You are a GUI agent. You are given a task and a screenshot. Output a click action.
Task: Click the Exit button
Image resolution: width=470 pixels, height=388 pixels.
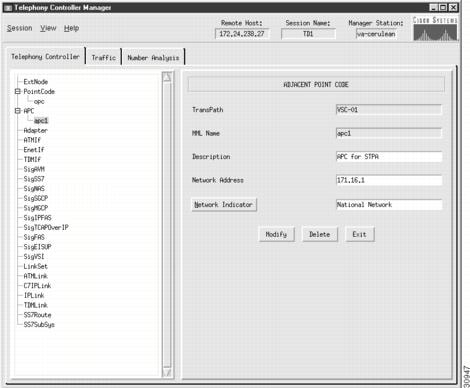click(x=359, y=234)
